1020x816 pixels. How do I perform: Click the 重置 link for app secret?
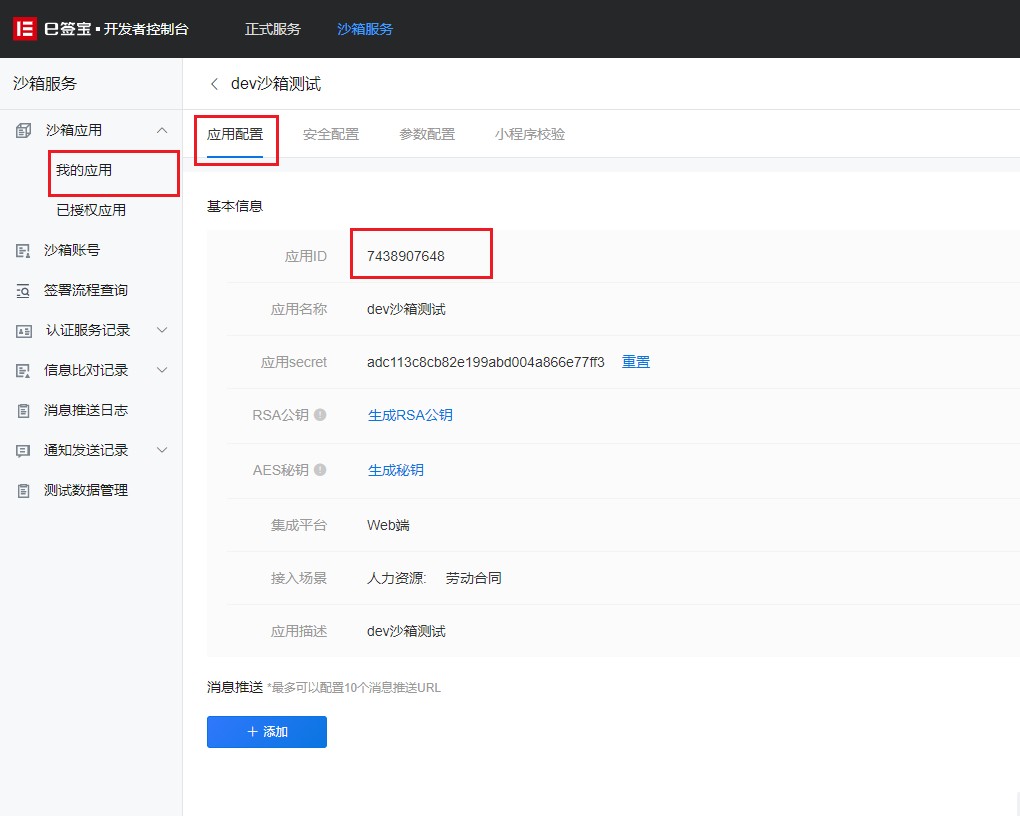[636, 362]
